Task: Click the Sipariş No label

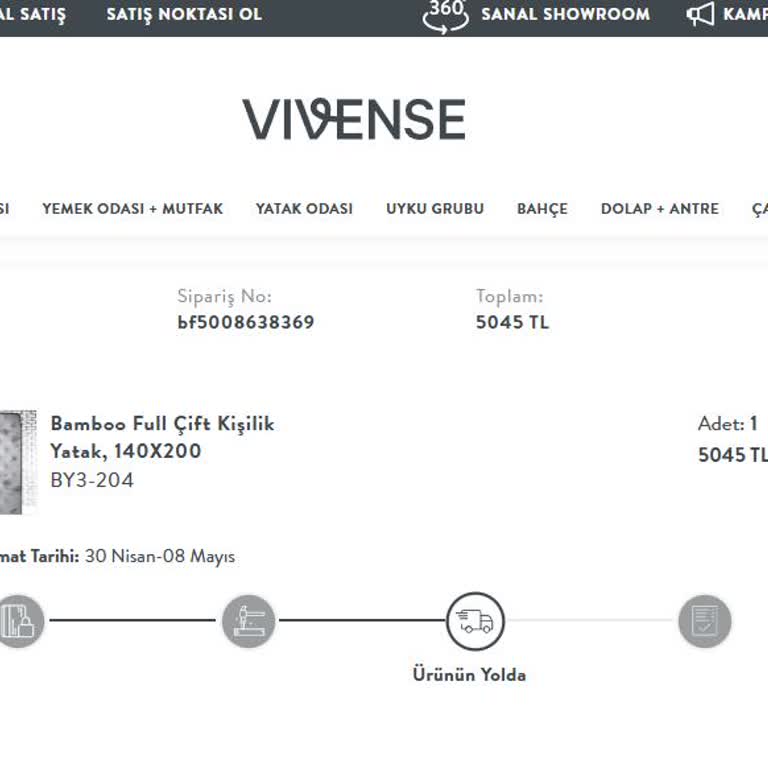Action: (224, 297)
